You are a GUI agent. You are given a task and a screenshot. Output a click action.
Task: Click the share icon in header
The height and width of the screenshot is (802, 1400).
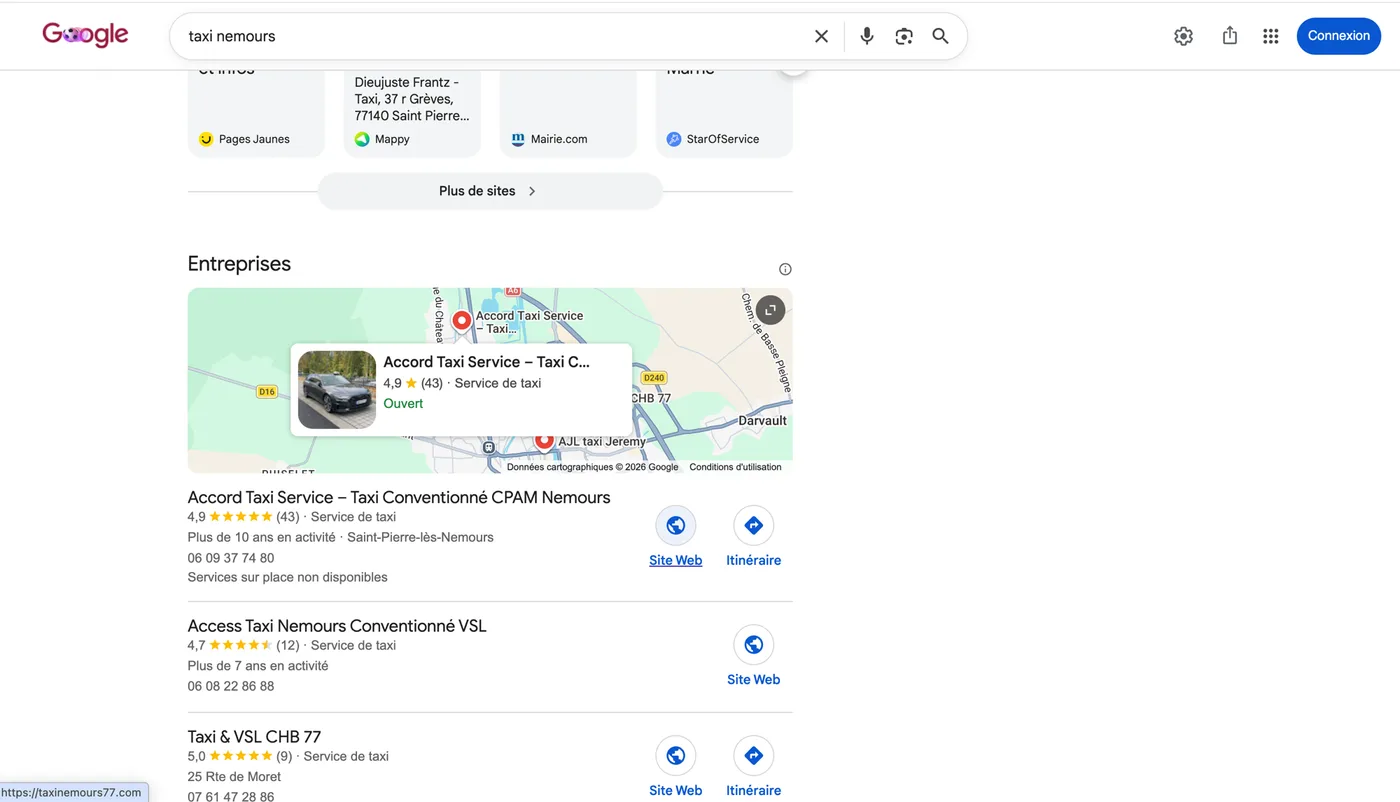pyautogui.click(x=1230, y=36)
